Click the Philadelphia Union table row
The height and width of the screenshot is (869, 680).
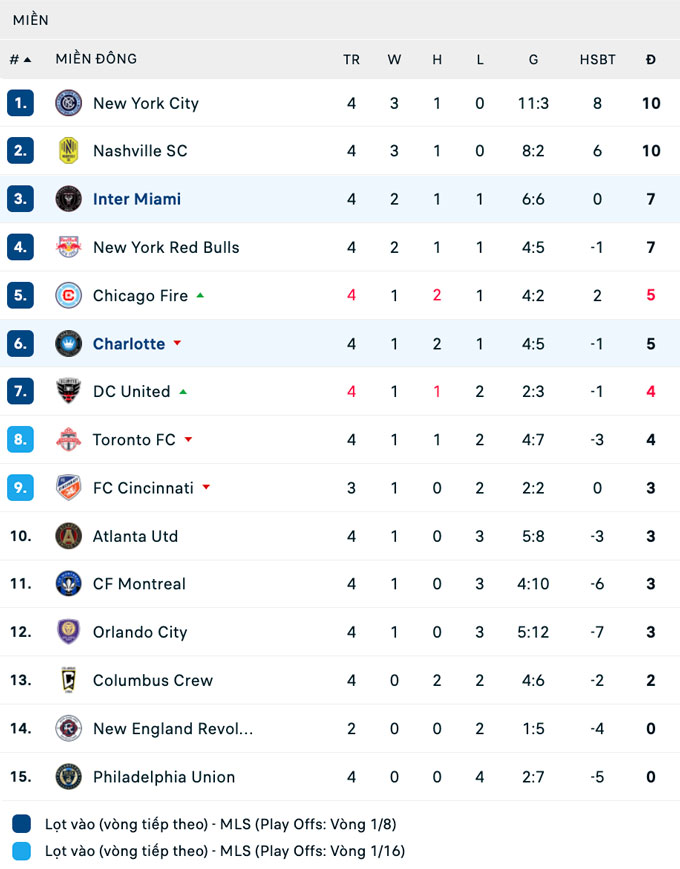pyautogui.click(x=340, y=777)
